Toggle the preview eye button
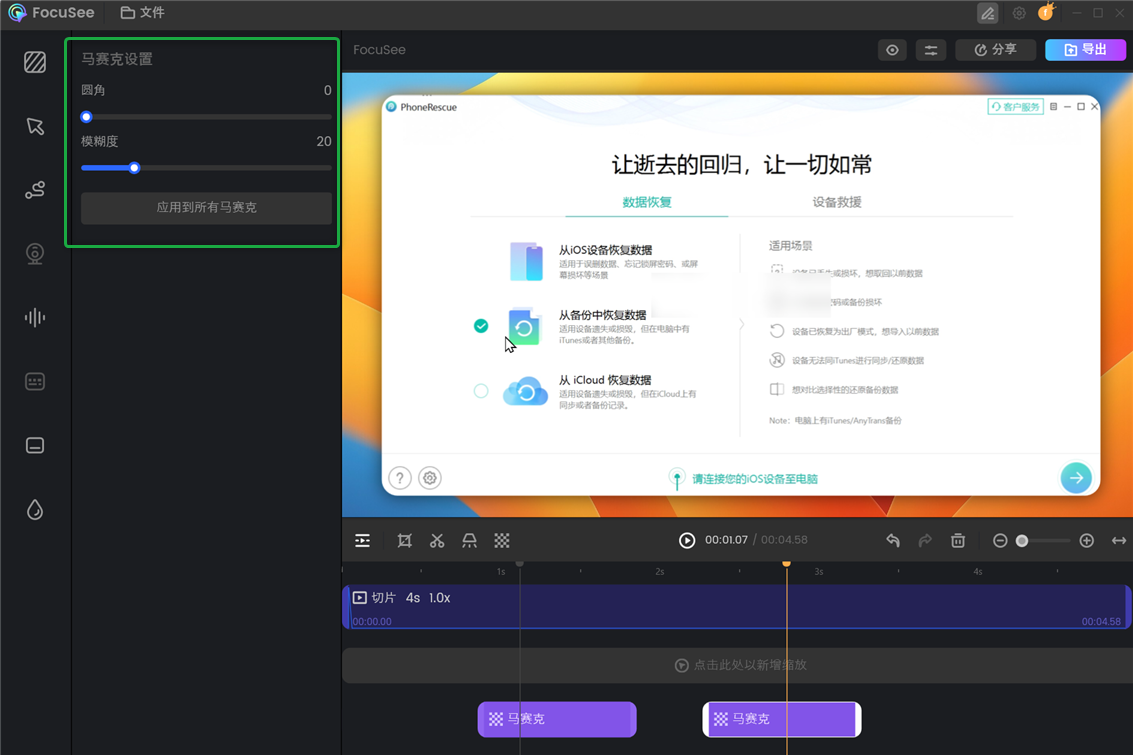Image resolution: width=1133 pixels, height=755 pixels. click(892, 50)
